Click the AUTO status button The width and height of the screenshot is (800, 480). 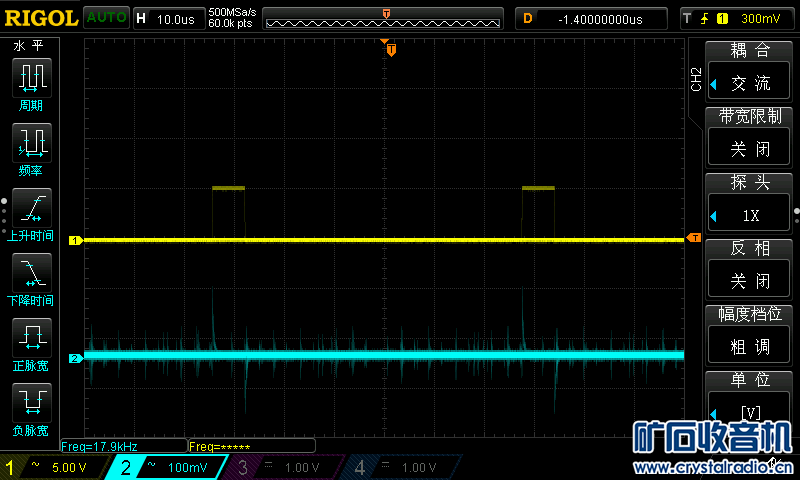coord(106,18)
